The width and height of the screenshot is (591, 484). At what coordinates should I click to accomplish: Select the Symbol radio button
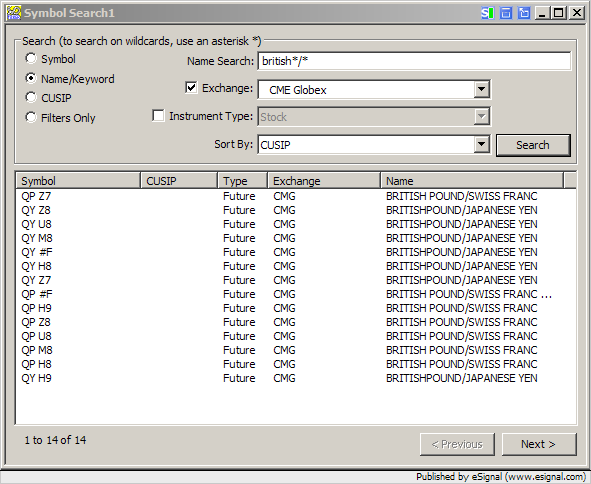click(x=31, y=58)
